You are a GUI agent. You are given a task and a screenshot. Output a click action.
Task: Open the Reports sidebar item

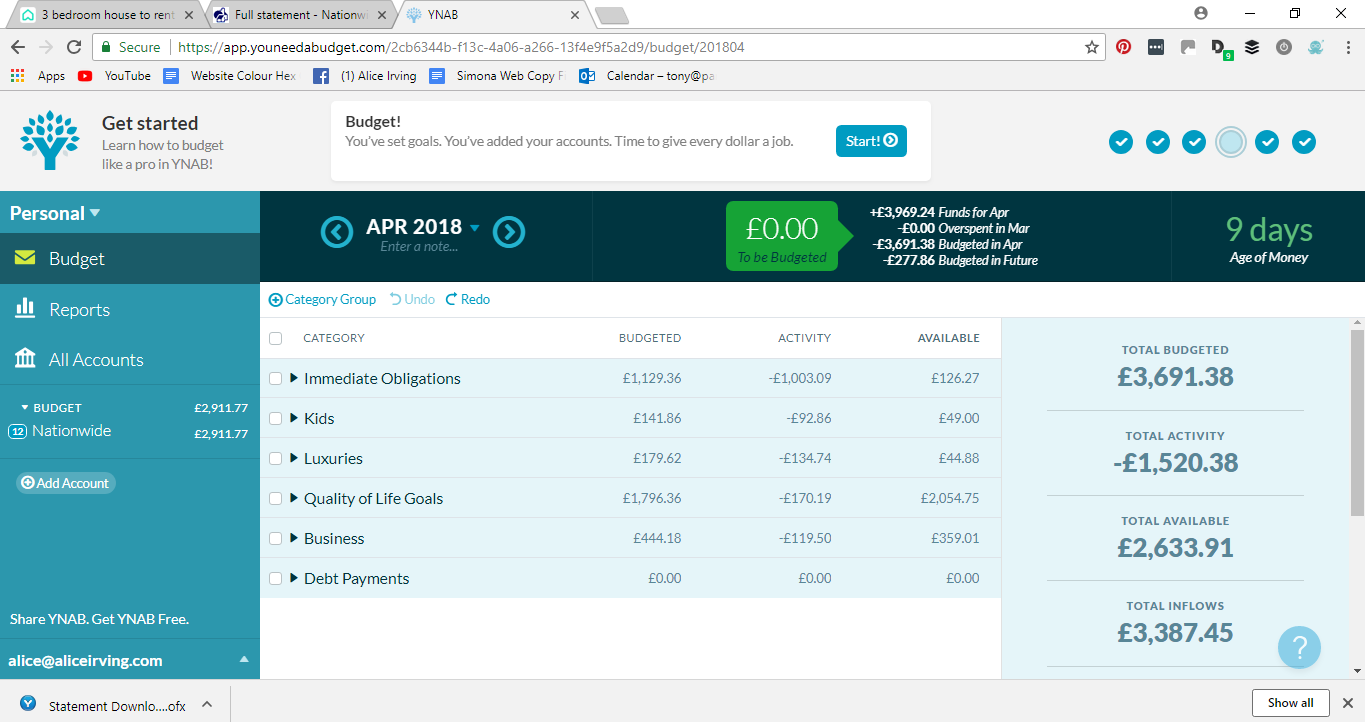point(130,309)
